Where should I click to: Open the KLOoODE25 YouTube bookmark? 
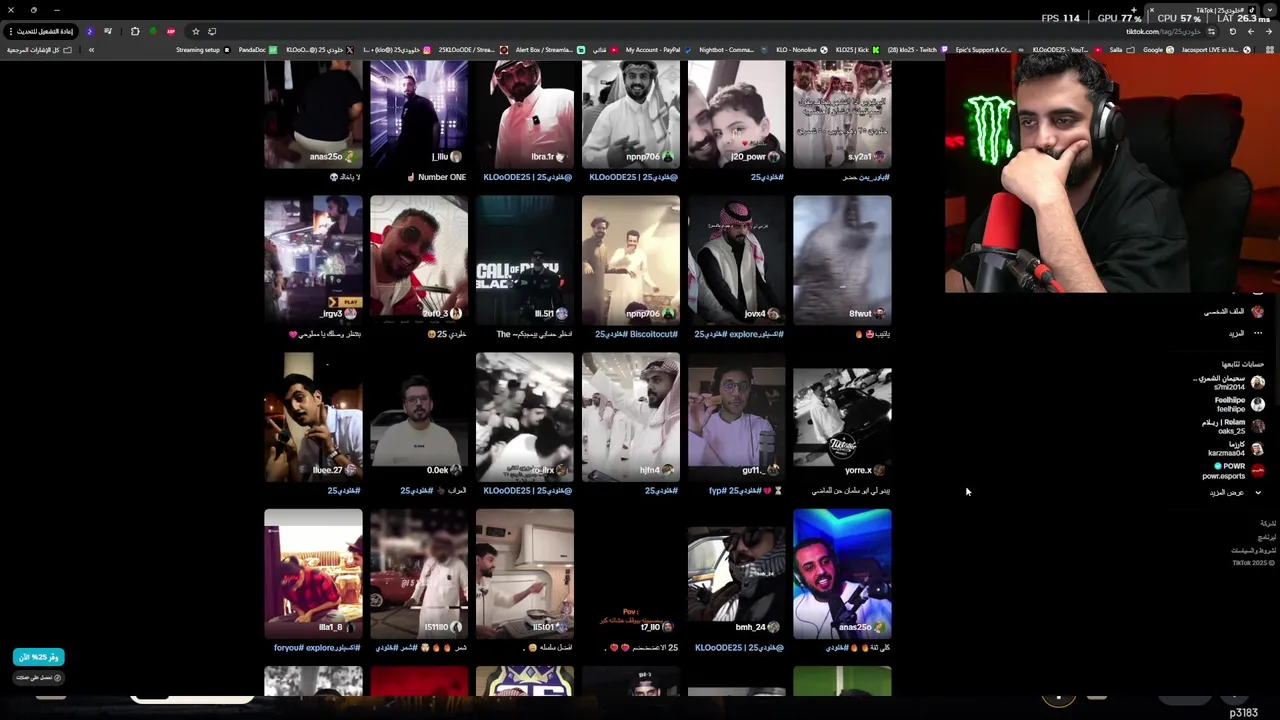1067,50
